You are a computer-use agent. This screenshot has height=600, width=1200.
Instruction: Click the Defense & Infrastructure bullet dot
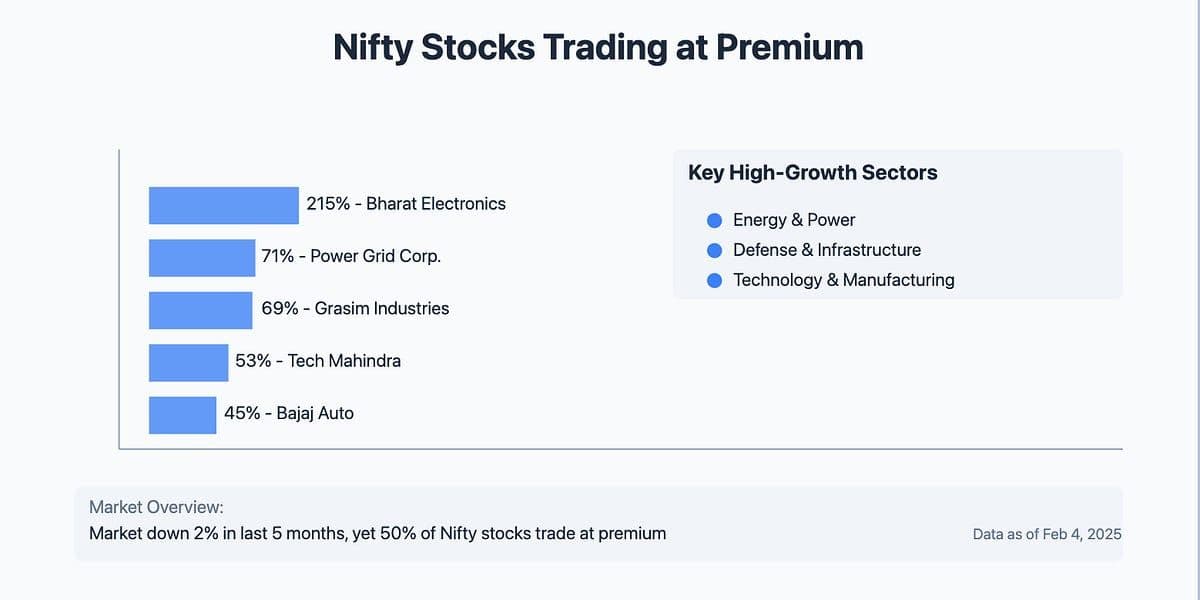[x=714, y=251]
